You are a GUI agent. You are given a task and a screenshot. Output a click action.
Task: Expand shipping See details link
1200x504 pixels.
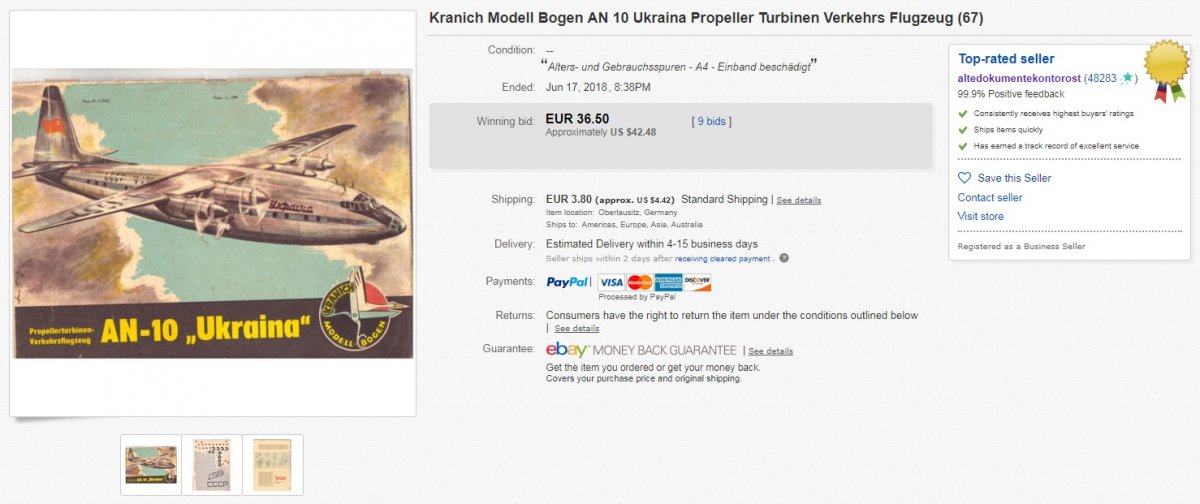(799, 200)
